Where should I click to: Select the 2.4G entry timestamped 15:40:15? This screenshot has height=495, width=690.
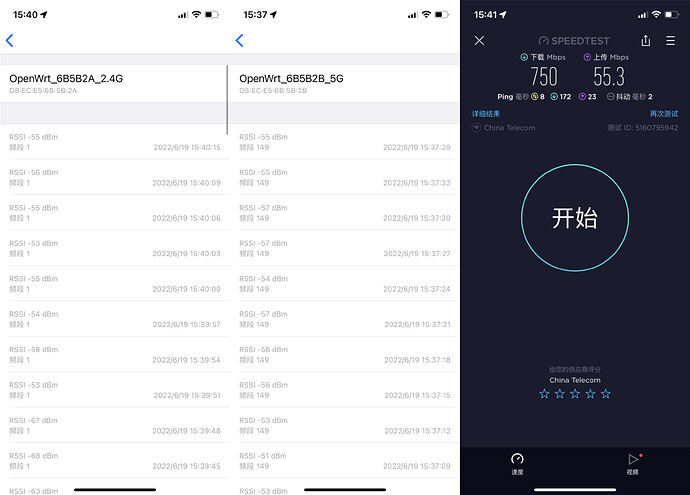coord(115,142)
